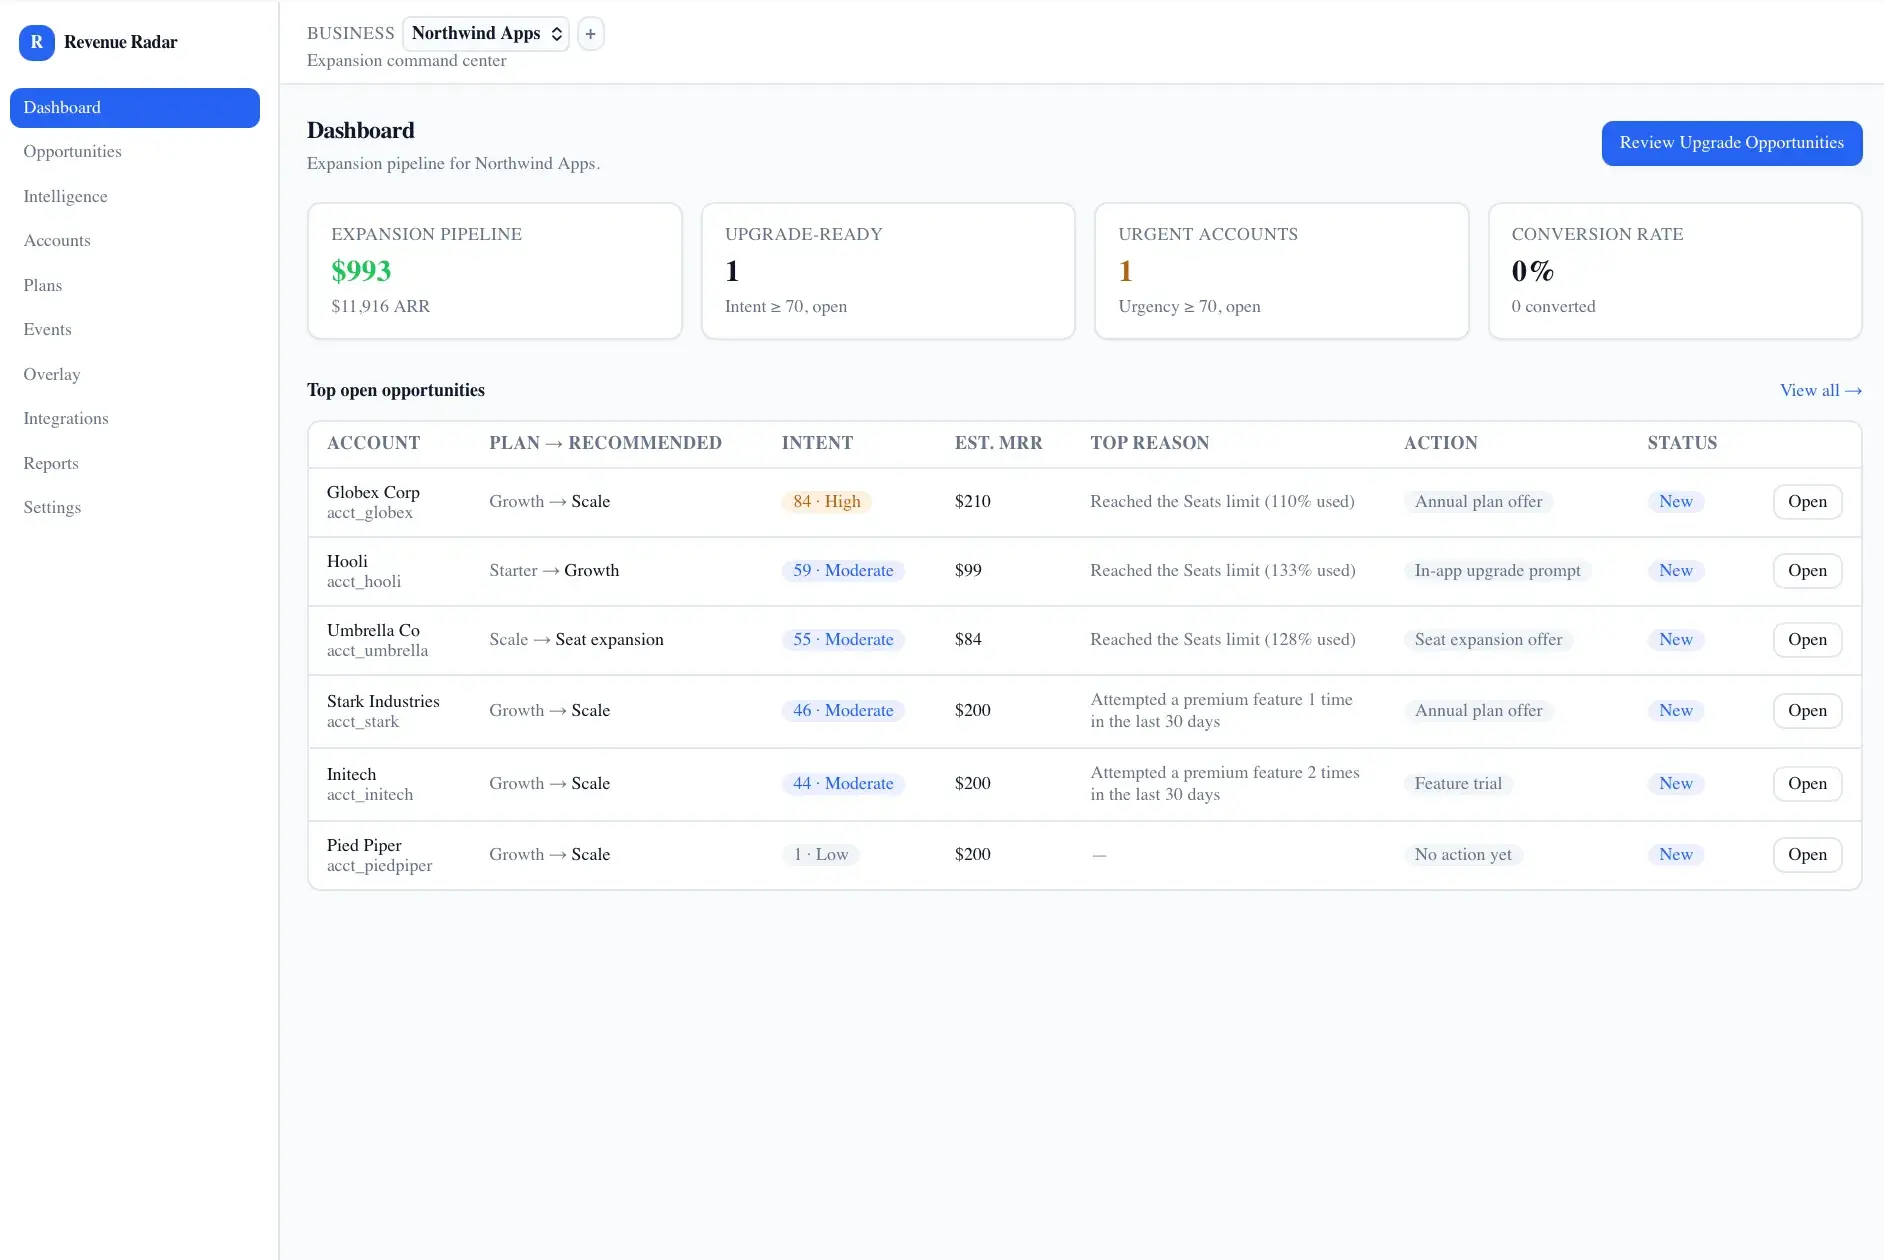Click In-app upgrade prompt action tag

pos(1497,571)
